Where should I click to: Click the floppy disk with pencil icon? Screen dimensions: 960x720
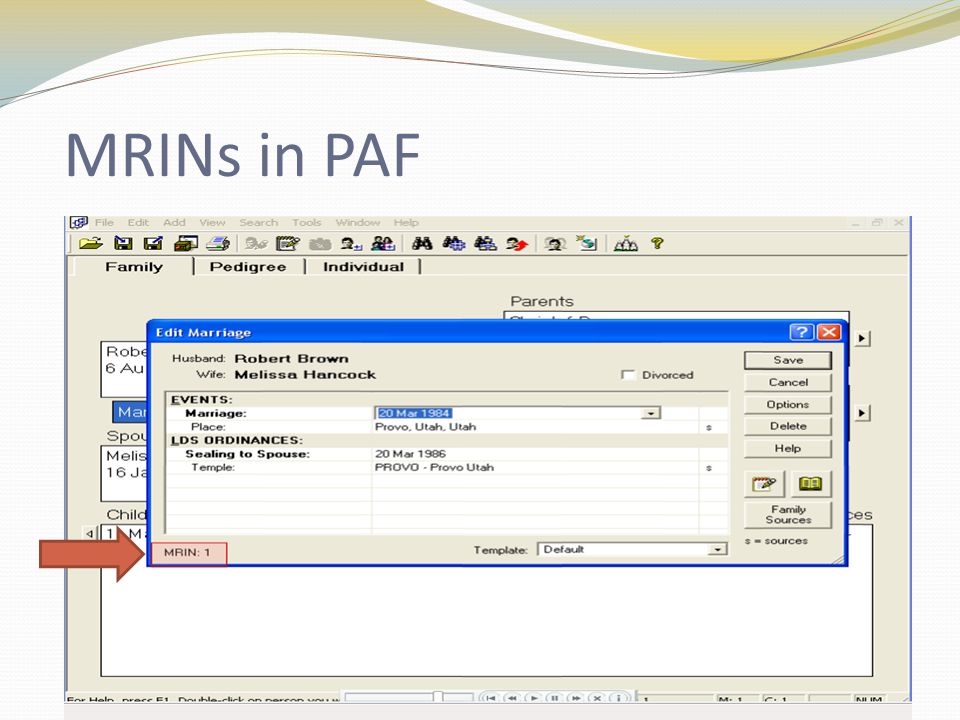(x=153, y=244)
